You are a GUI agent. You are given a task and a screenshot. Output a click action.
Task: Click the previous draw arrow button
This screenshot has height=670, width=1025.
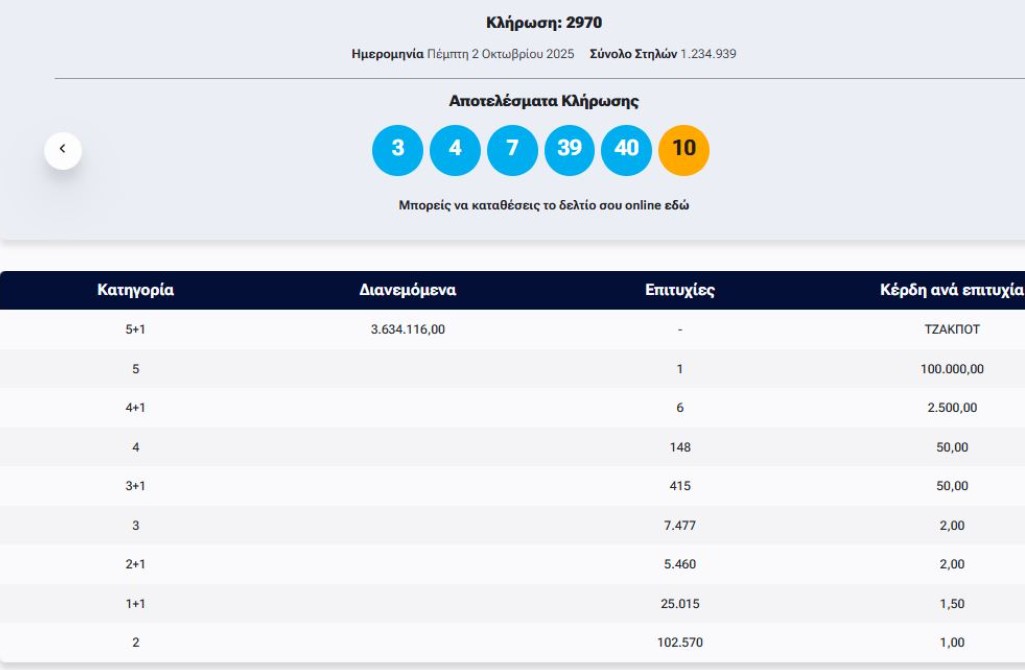pyautogui.click(x=63, y=150)
